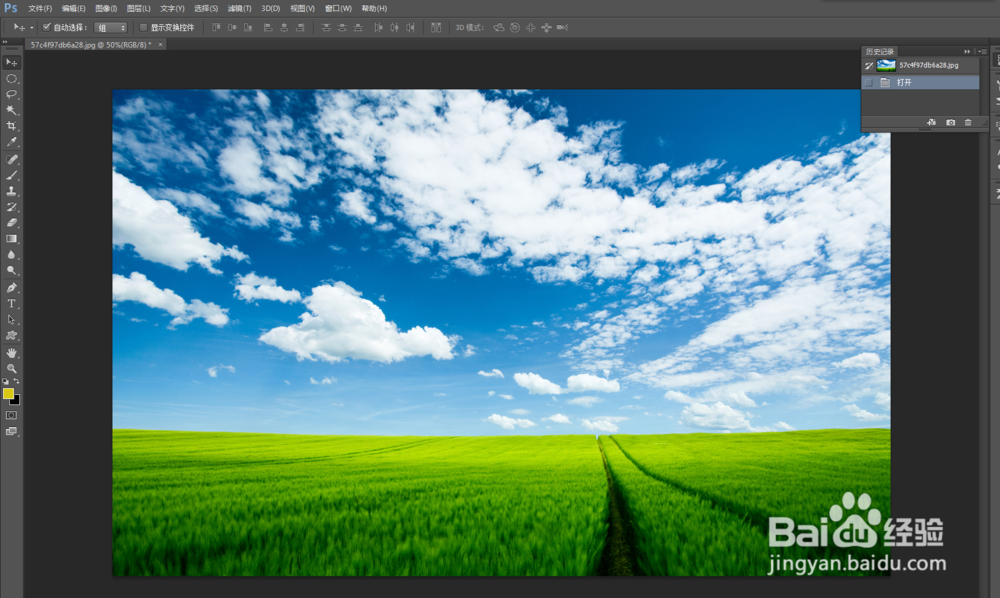Click the foreground color swatch
Viewport: 1000px width, 598px height.
(x=8, y=396)
